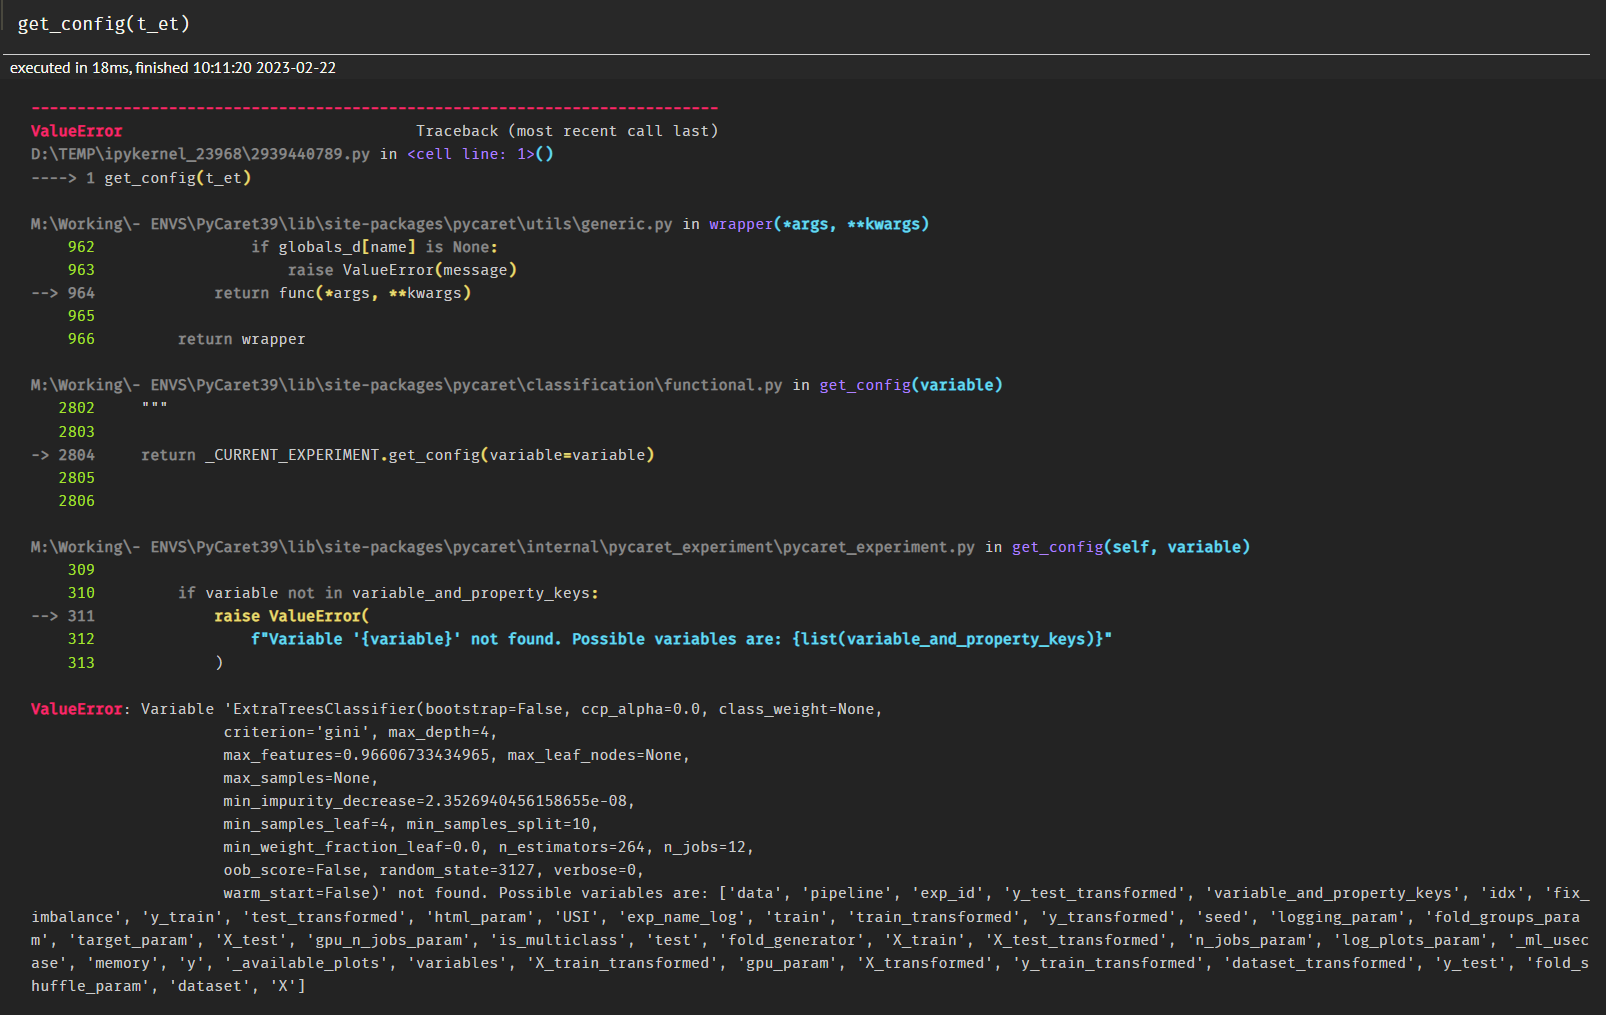Select 'X_train' in the possible variables list
Screen dimensions: 1606x1015
pyautogui.click(x=927, y=939)
